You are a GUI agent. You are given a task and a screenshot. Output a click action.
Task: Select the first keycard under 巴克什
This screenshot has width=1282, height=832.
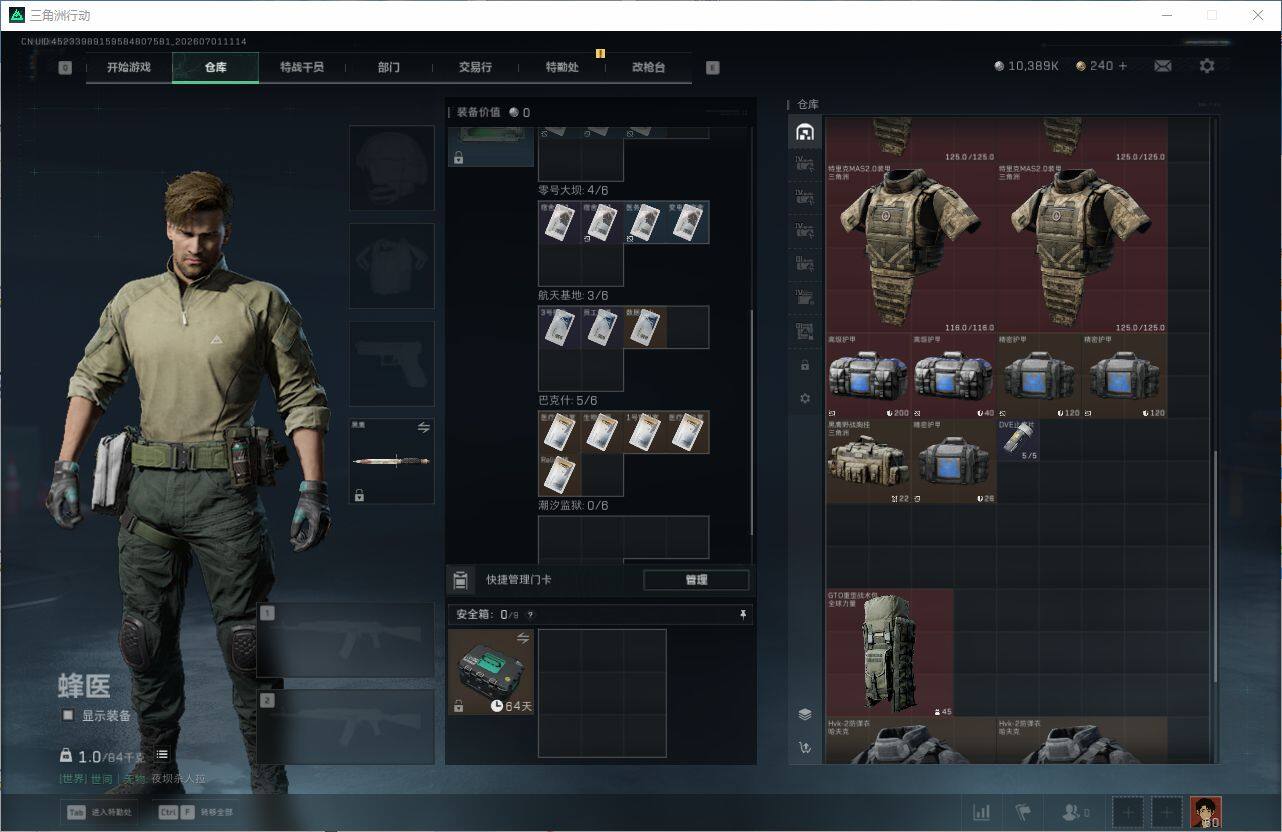[x=560, y=432]
